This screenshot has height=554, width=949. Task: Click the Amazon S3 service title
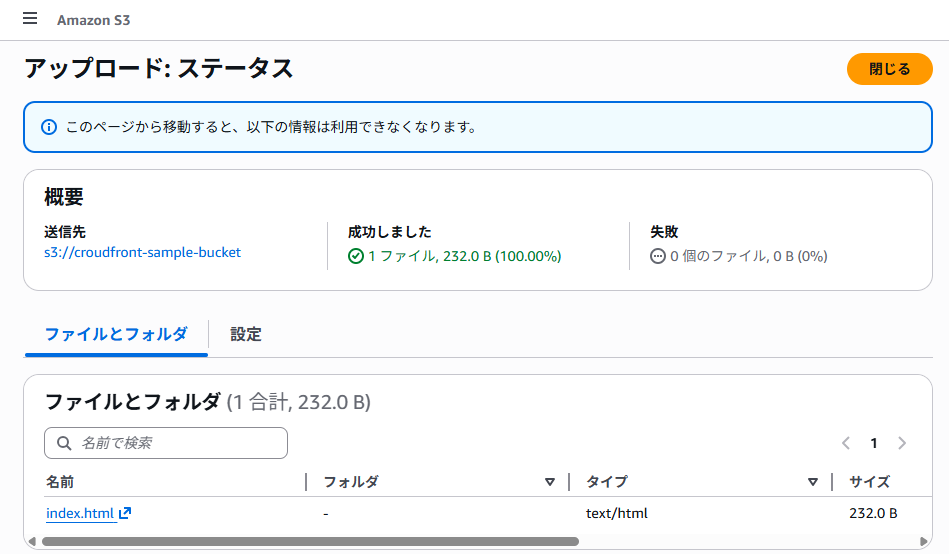(x=93, y=20)
